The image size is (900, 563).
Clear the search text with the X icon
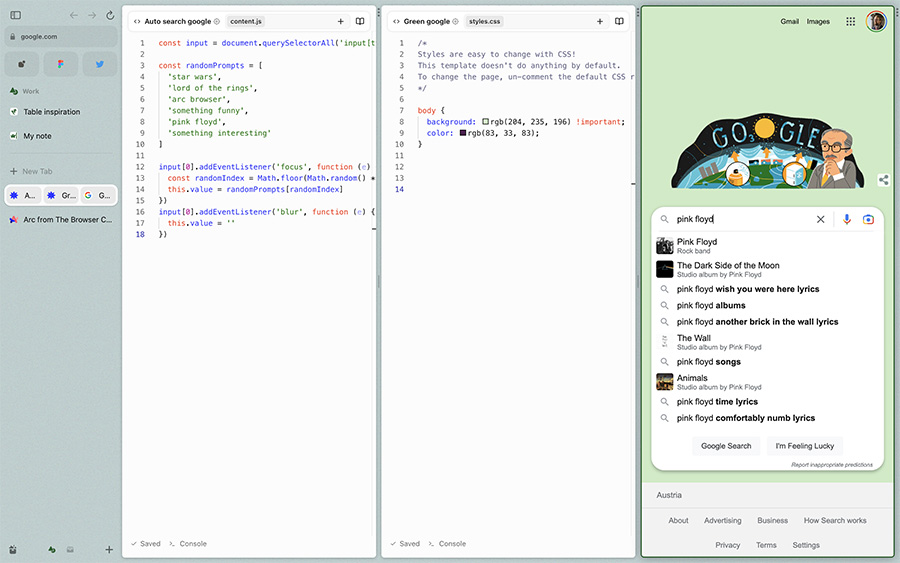(821, 219)
